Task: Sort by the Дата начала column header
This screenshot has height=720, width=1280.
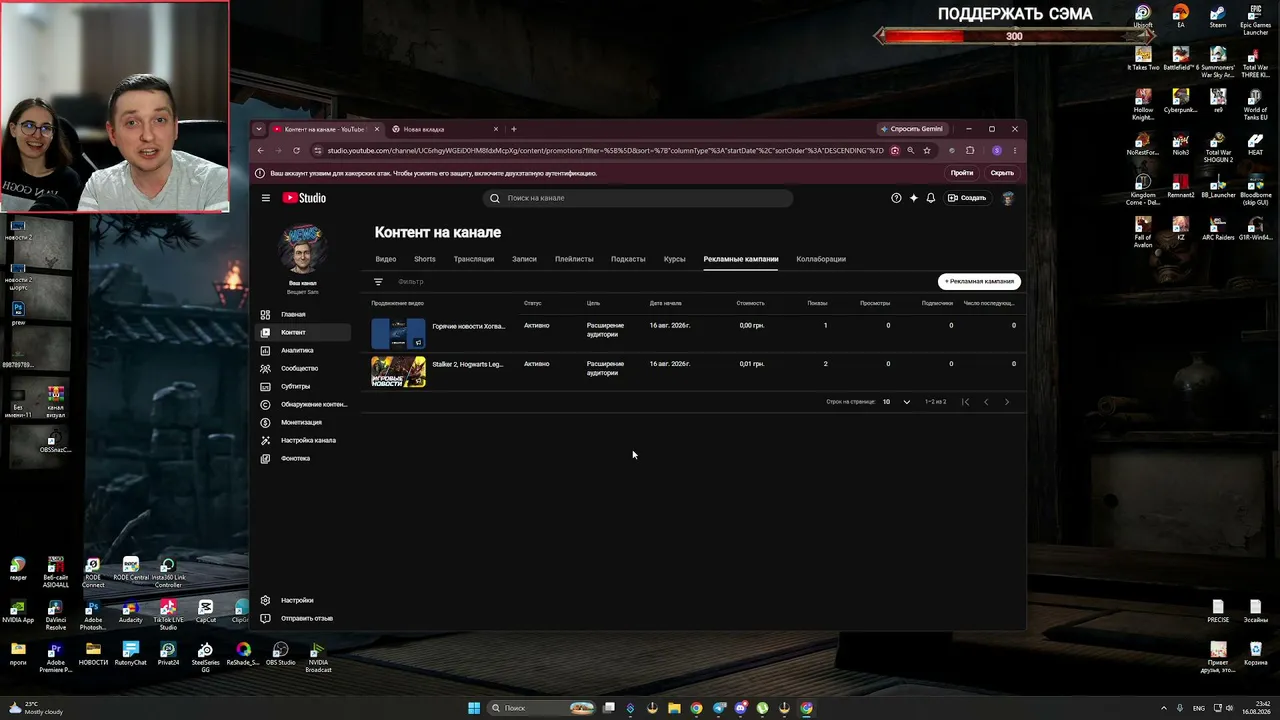Action: point(665,303)
